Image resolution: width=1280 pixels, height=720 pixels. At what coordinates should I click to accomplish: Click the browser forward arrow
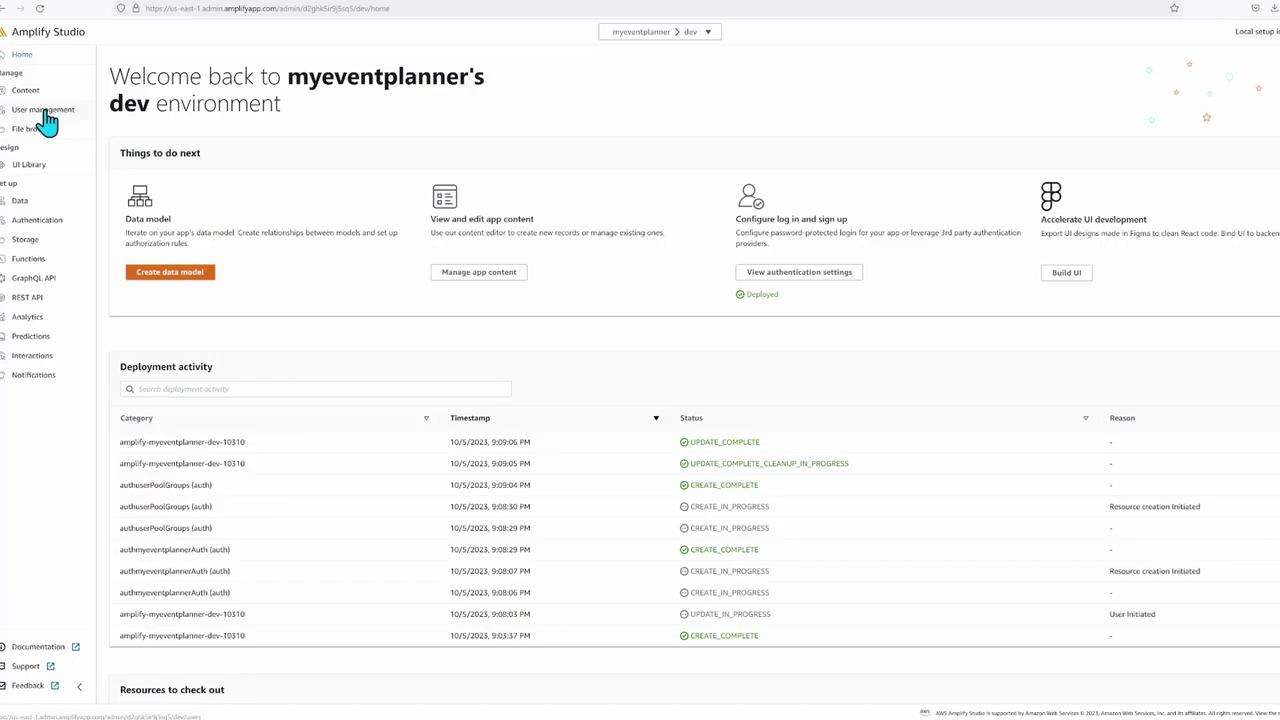[x=20, y=8]
